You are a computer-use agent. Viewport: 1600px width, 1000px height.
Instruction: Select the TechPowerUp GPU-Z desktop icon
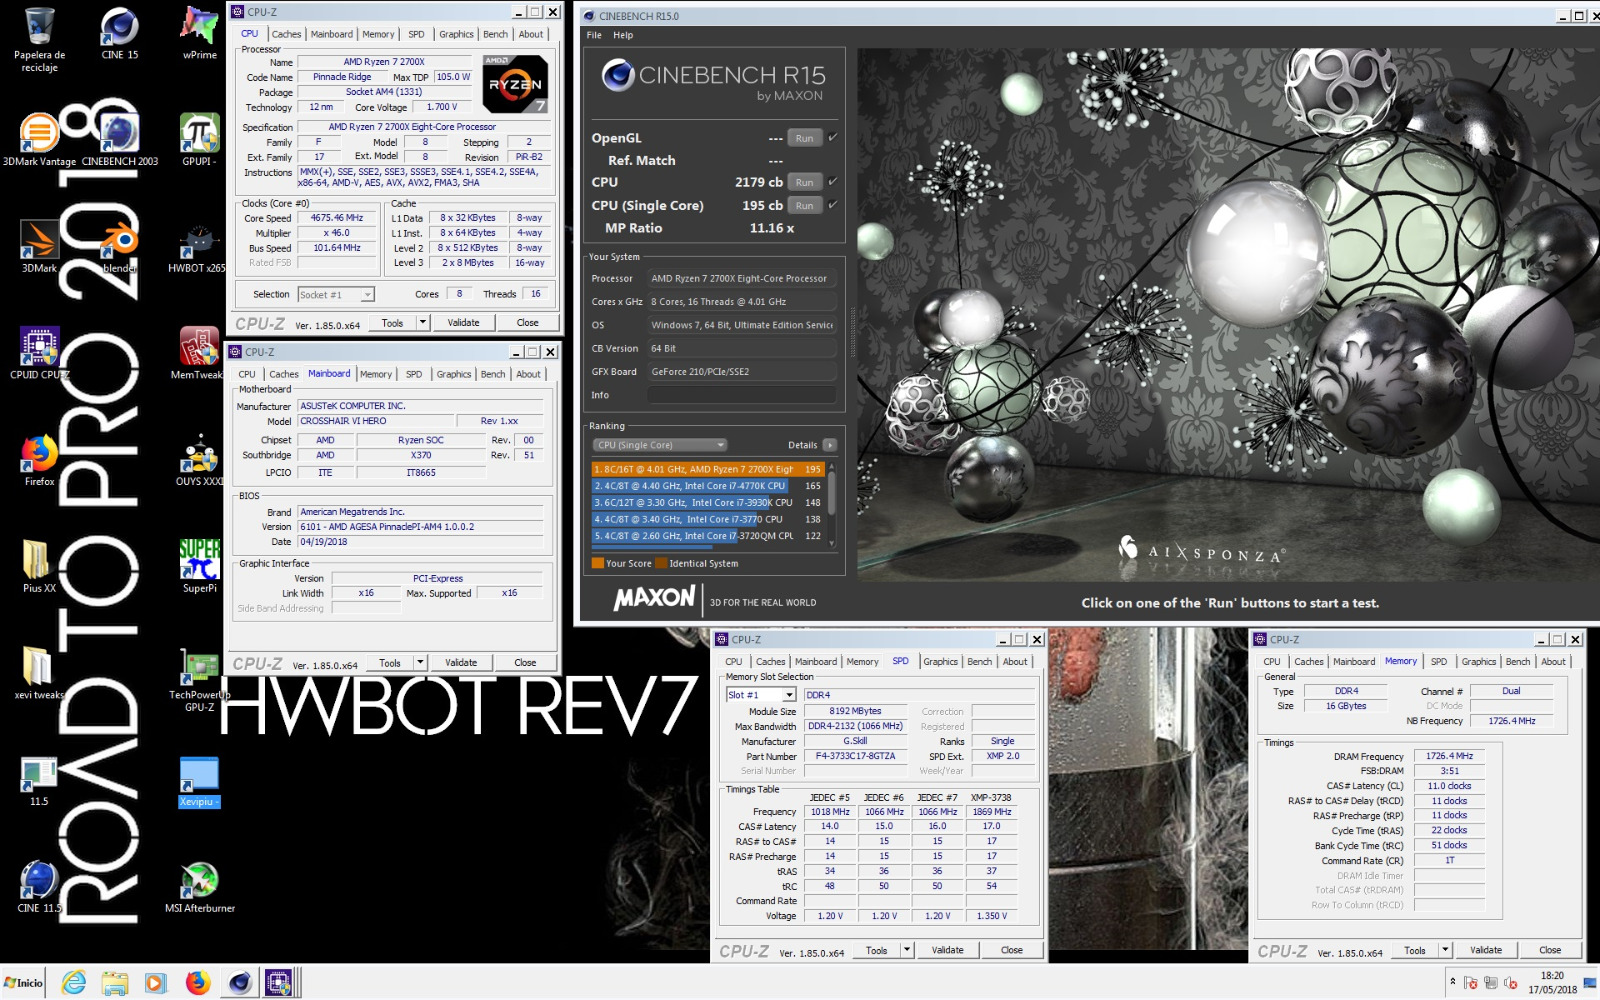(x=199, y=680)
